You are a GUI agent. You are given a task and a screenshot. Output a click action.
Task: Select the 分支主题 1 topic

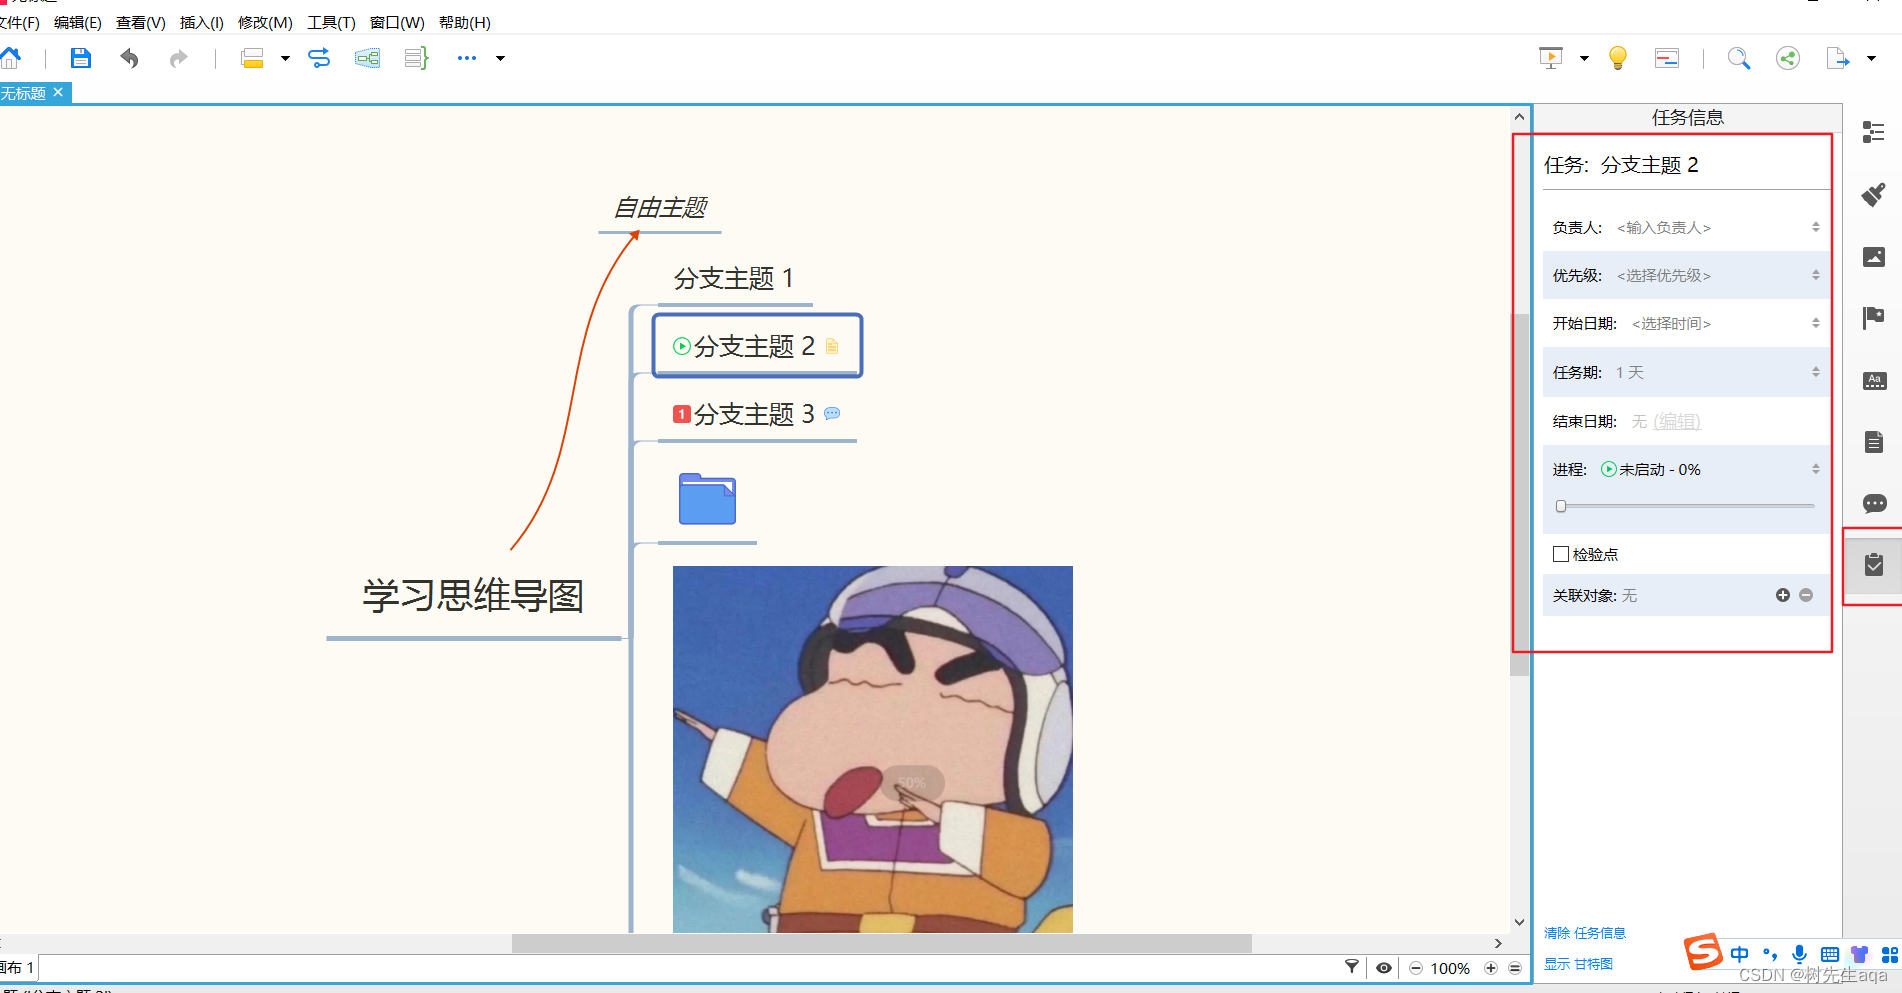click(x=734, y=278)
